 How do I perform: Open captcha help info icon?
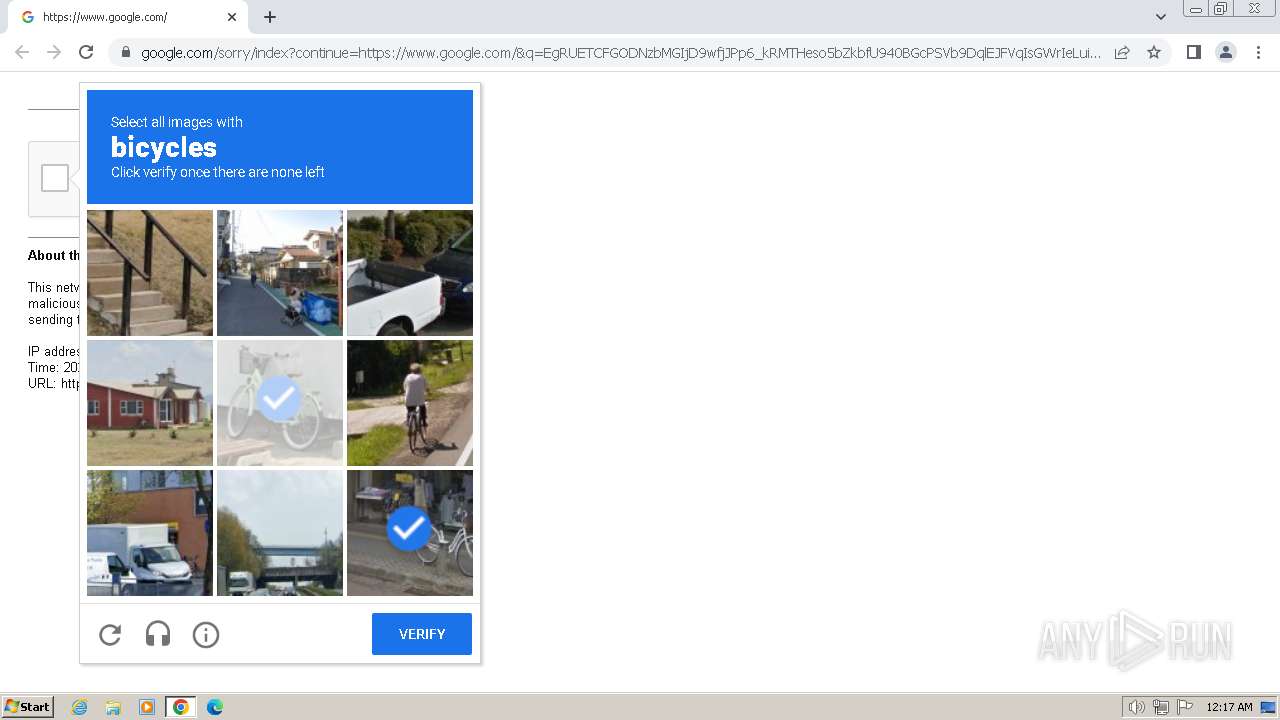[x=206, y=634]
